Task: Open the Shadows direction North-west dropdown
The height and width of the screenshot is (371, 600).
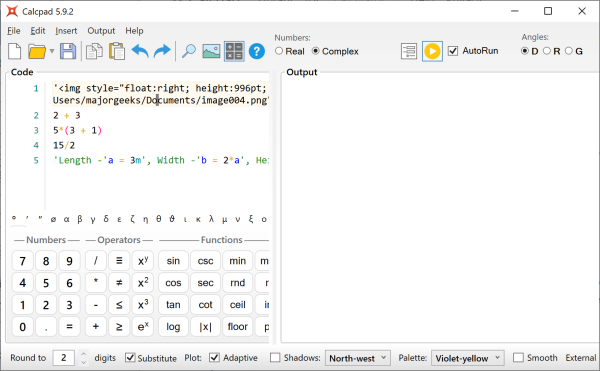Action: coord(358,358)
